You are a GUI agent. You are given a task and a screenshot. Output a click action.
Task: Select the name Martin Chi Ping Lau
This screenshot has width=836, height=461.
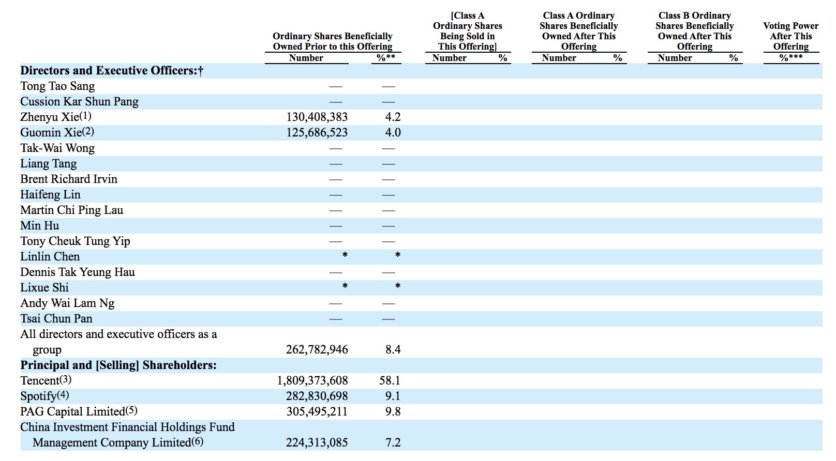click(x=72, y=210)
